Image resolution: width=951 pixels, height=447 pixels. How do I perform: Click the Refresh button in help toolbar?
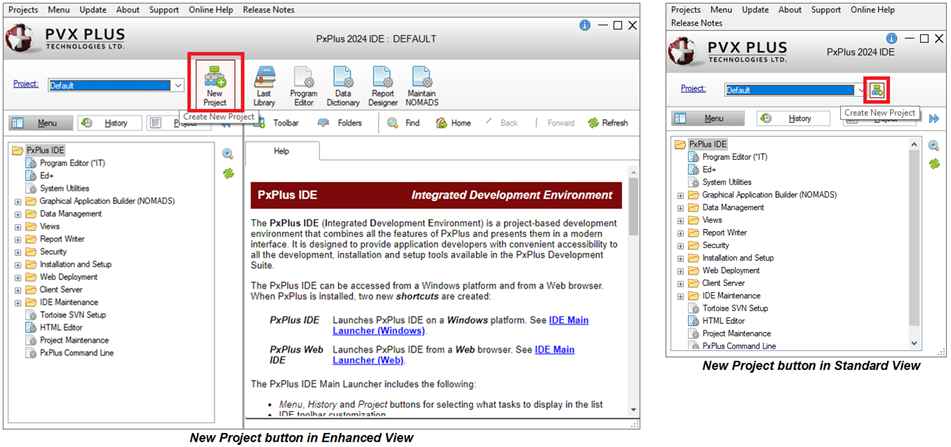[608, 123]
